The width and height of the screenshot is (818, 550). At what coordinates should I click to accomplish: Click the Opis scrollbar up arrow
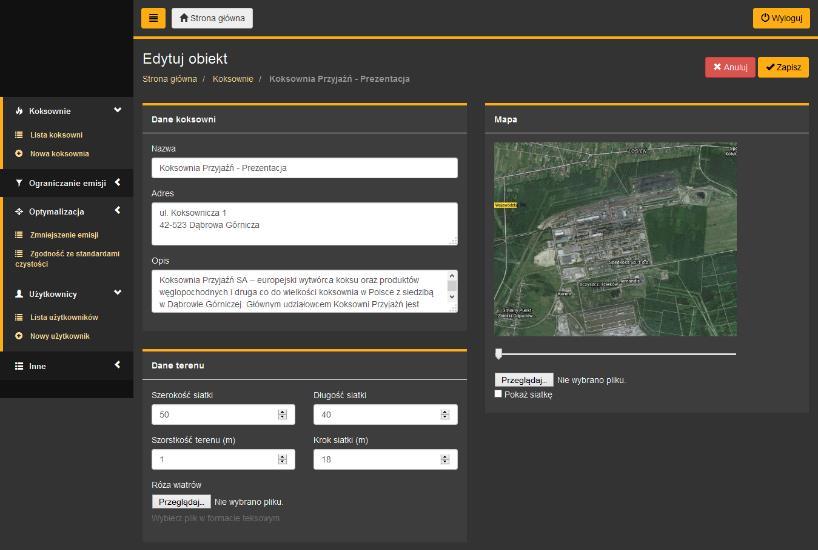(452, 276)
